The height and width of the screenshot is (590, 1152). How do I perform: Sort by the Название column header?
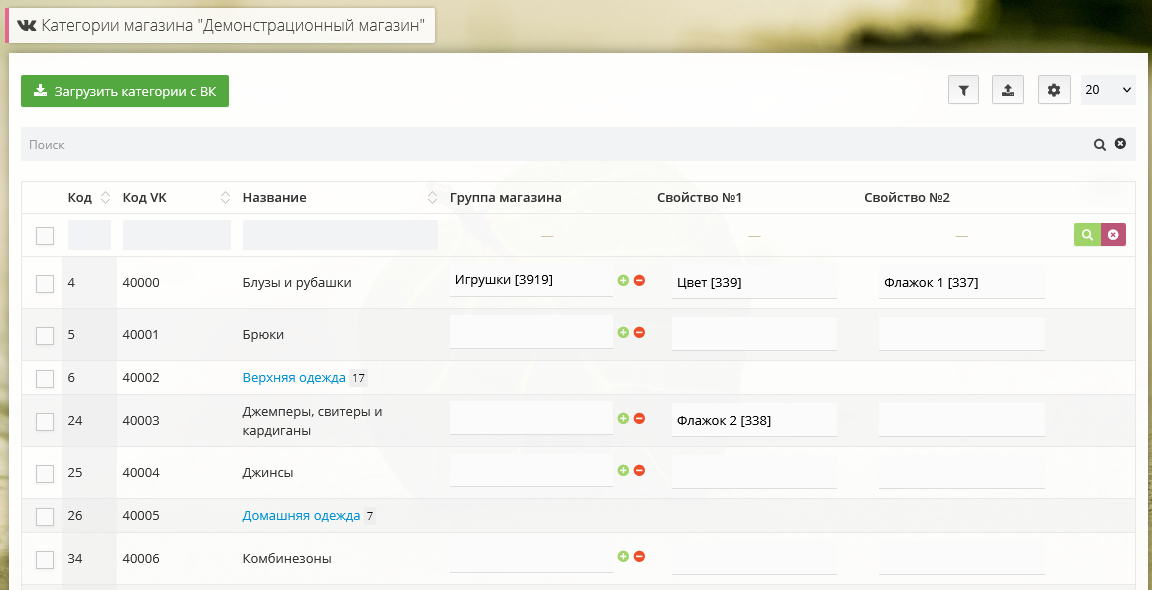[x=274, y=198]
